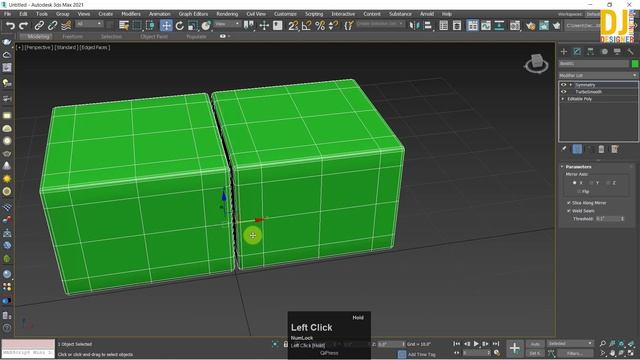
Task: Choose the Rectangular Selection Region tool
Action: [x=137, y=26]
